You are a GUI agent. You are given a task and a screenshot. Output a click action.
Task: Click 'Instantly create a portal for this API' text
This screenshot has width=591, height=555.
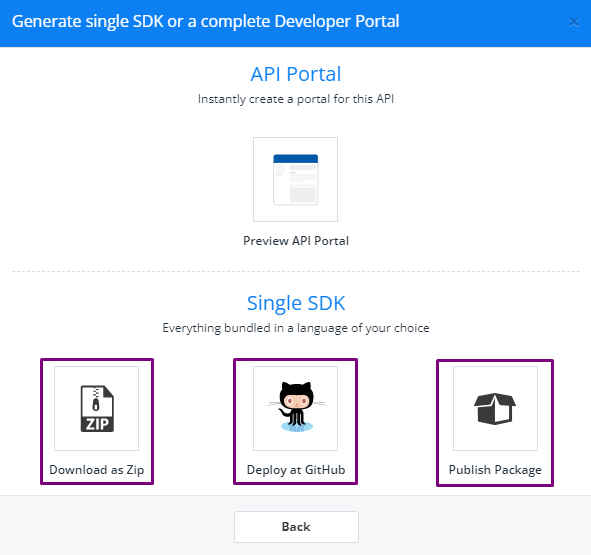pyautogui.click(x=296, y=99)
